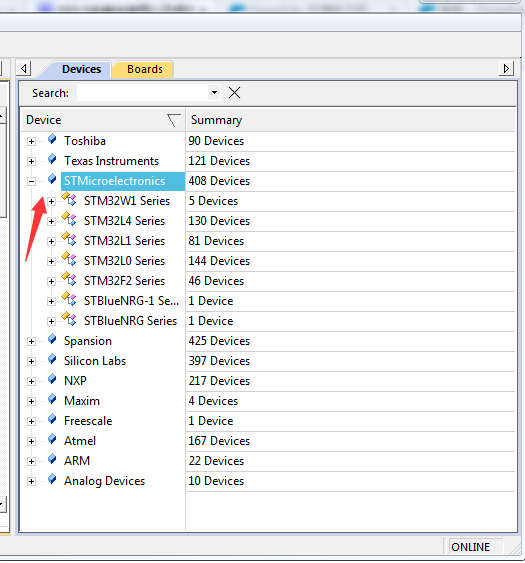Click the Summary column header

tap(350, 120)
